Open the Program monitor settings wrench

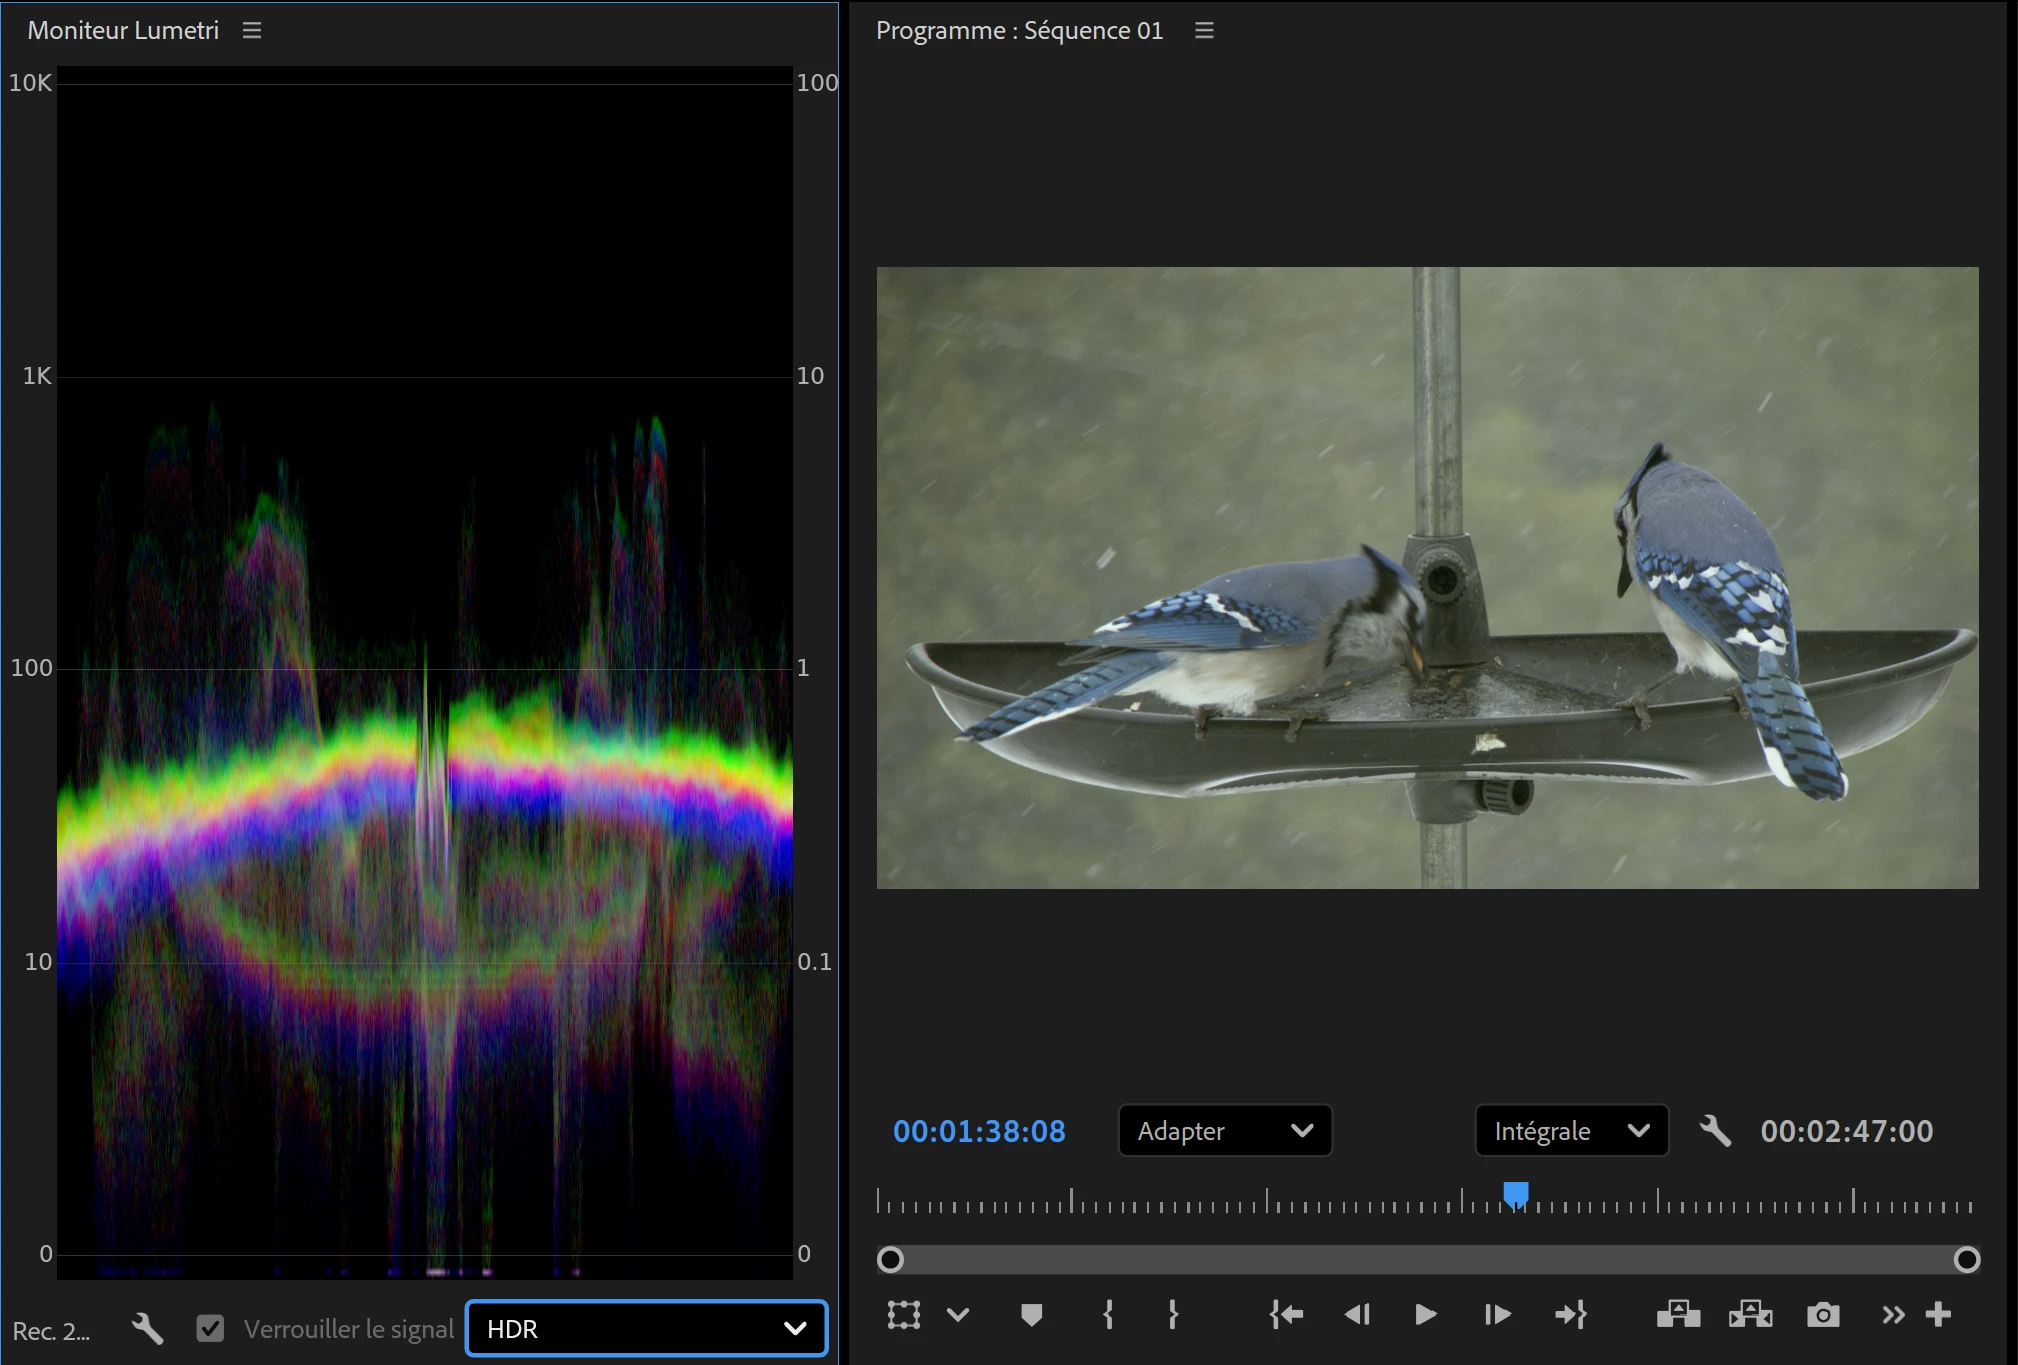pos(1715,1131)
